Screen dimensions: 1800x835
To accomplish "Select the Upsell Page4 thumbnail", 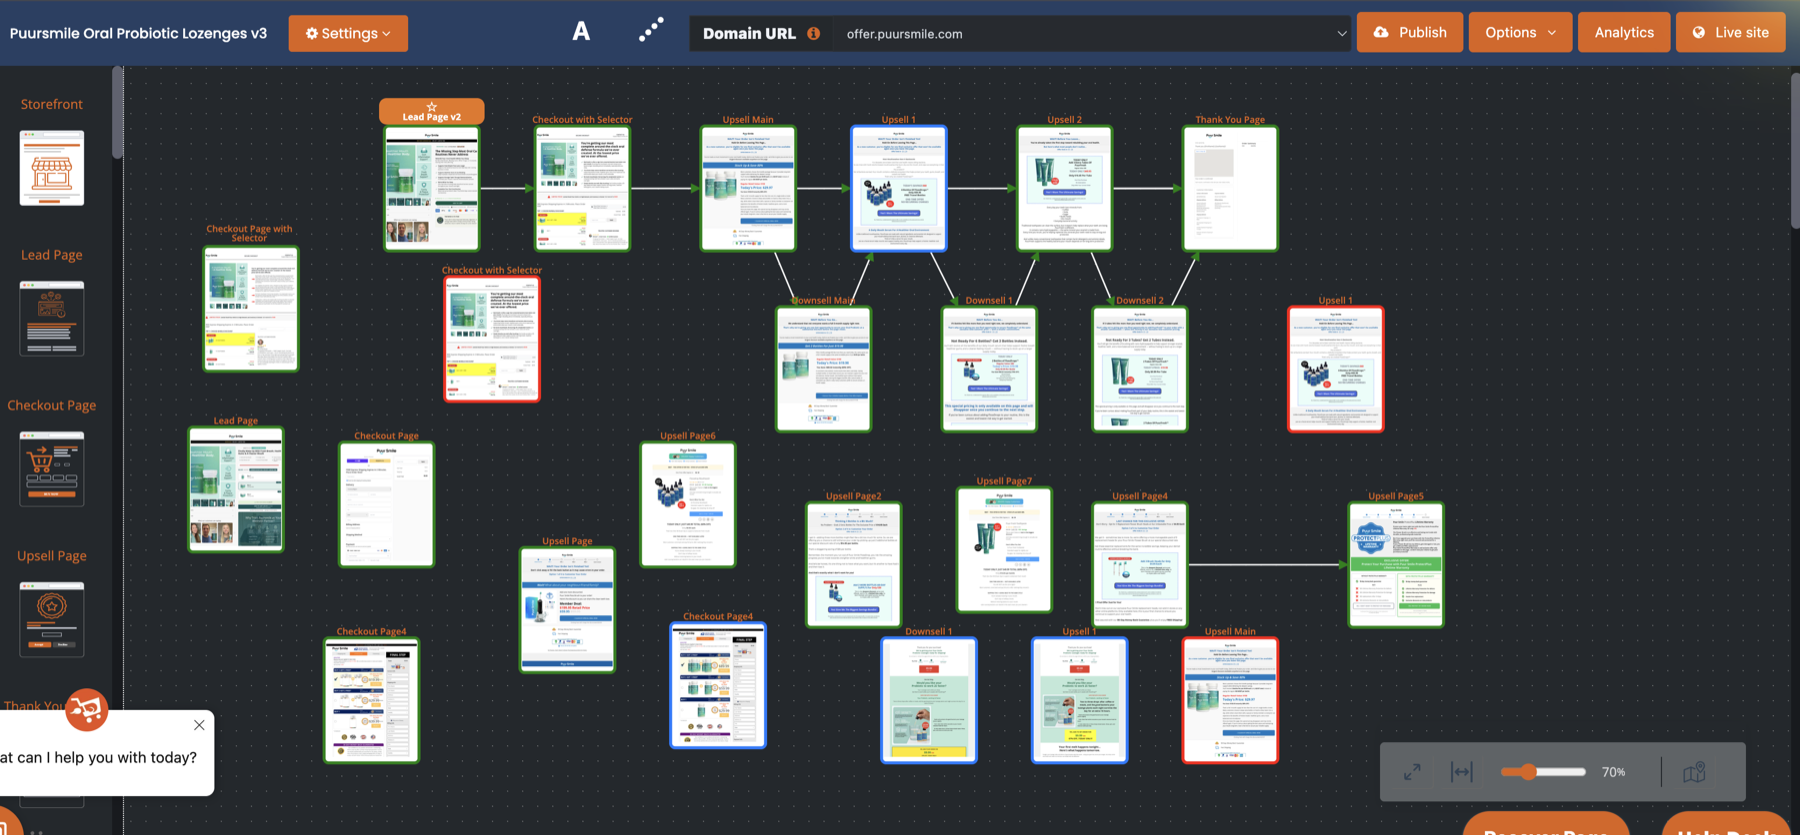I will click(x=1140, y=565).
